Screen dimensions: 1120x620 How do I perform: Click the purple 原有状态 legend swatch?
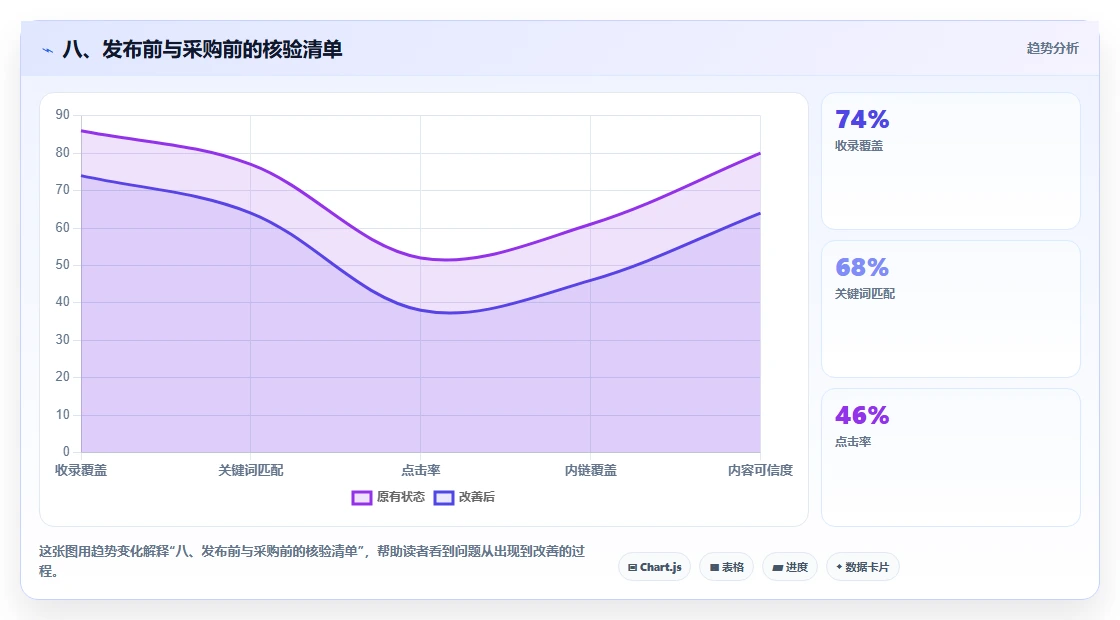361,498
